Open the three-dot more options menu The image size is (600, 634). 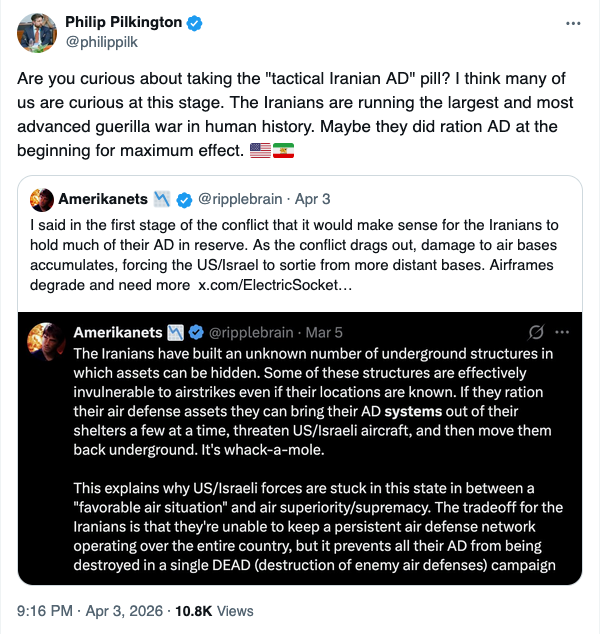(572, 21)
